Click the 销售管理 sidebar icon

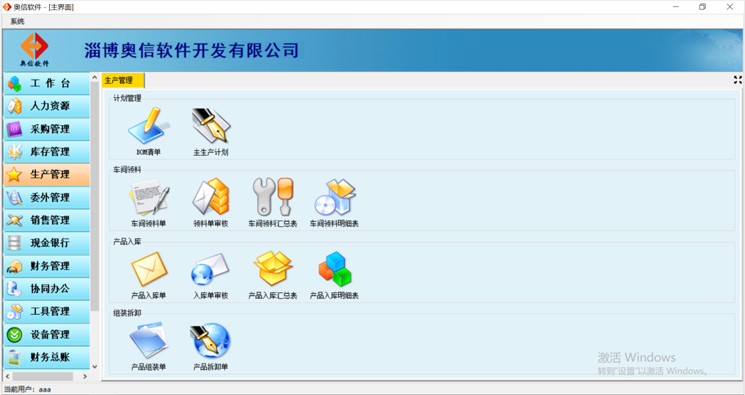[14, 221]
